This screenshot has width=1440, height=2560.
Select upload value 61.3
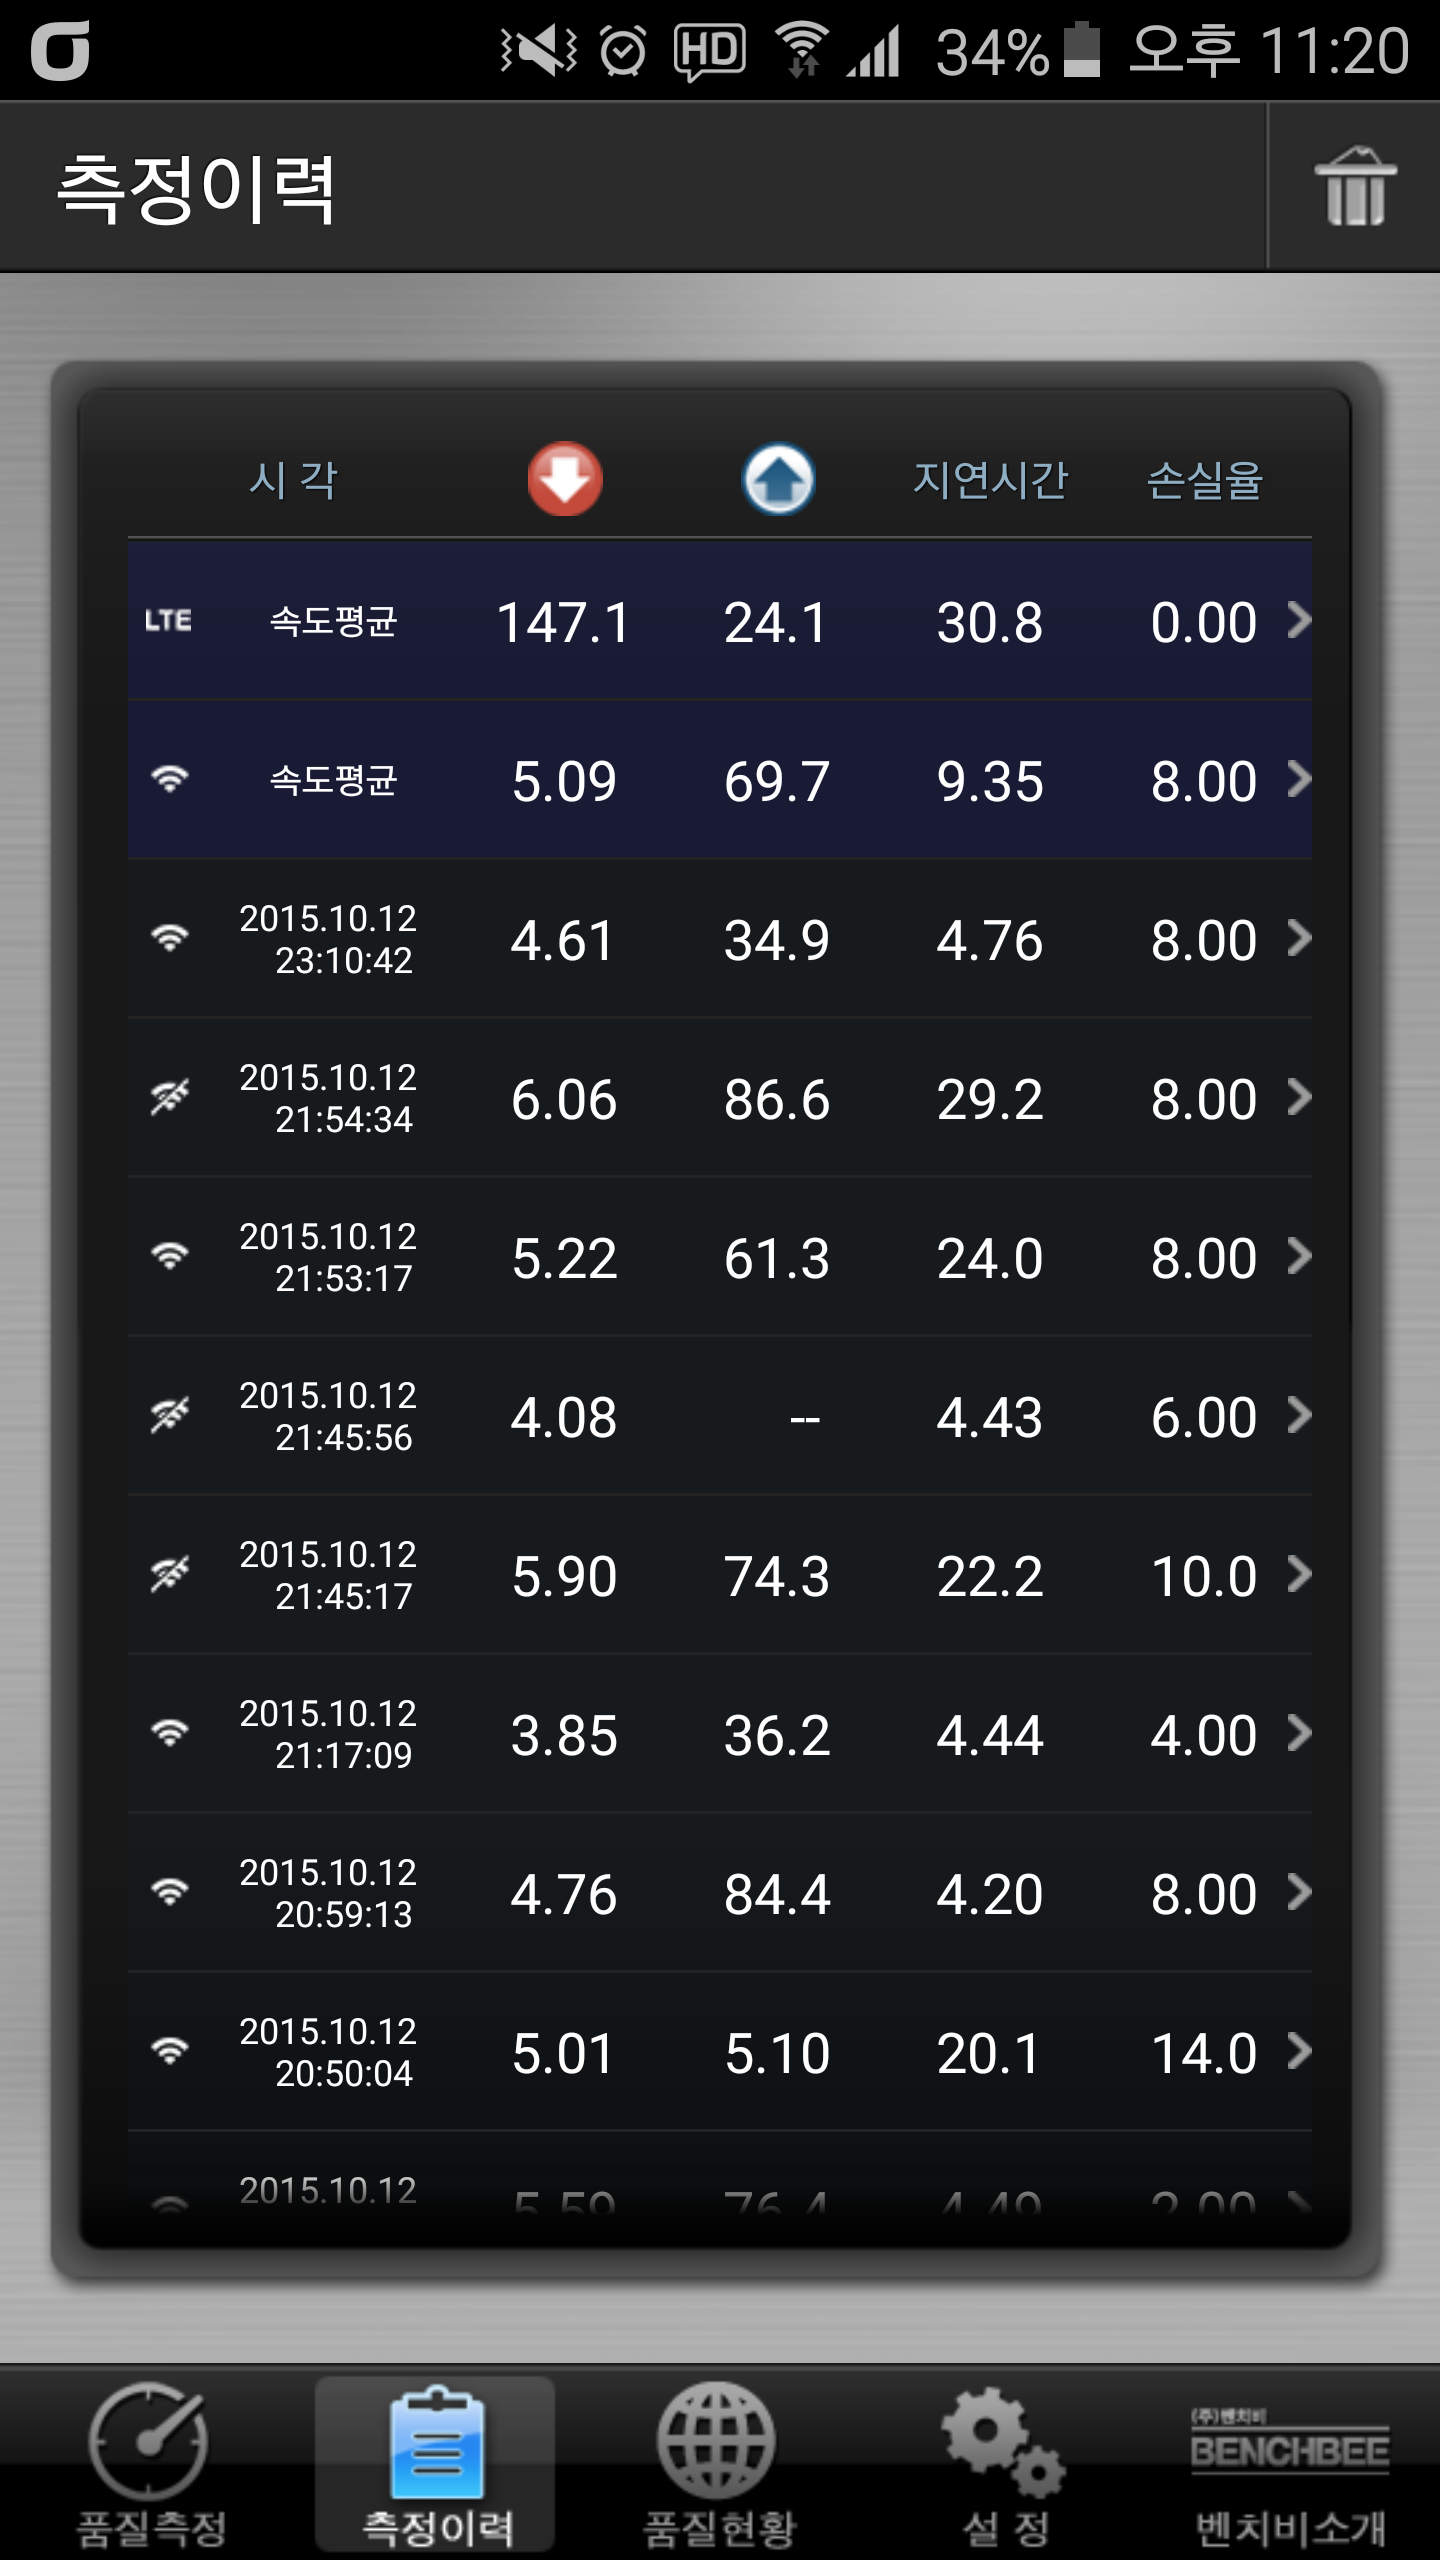(x=777, y=1258)
